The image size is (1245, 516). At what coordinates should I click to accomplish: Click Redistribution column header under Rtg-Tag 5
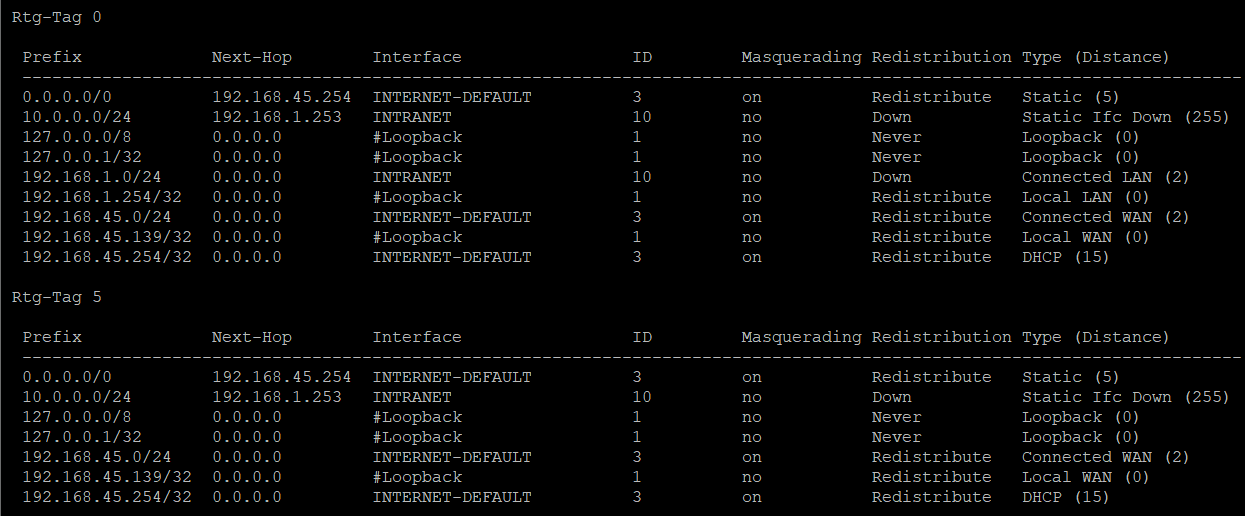(941, 337)
